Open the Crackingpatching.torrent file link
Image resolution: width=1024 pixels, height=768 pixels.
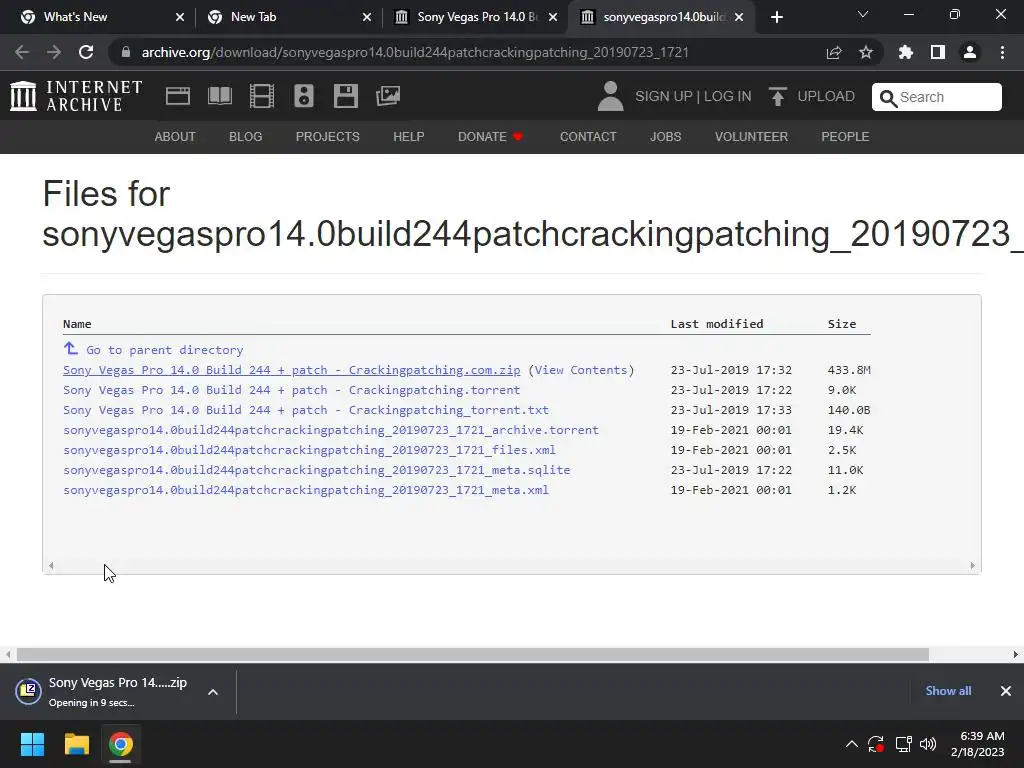pyautogui.click(x=291, y=391)
